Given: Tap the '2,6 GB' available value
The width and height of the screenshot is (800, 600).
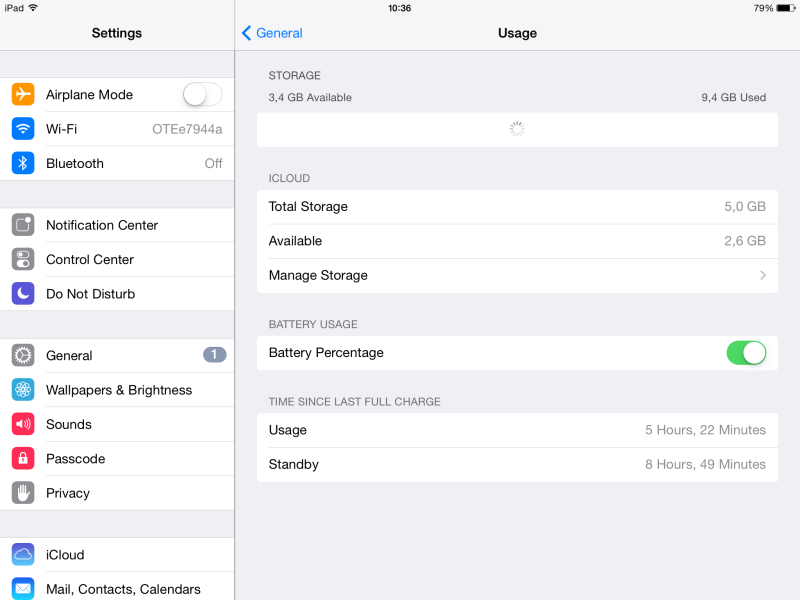Looking at the screenshot, I should [x=745, y=241].
